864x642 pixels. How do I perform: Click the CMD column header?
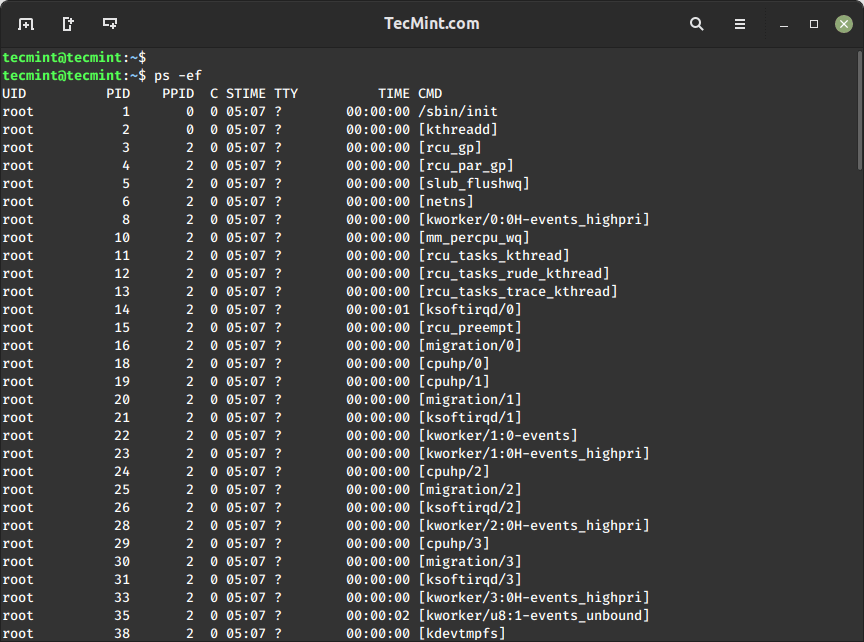[x=429, y=93]
